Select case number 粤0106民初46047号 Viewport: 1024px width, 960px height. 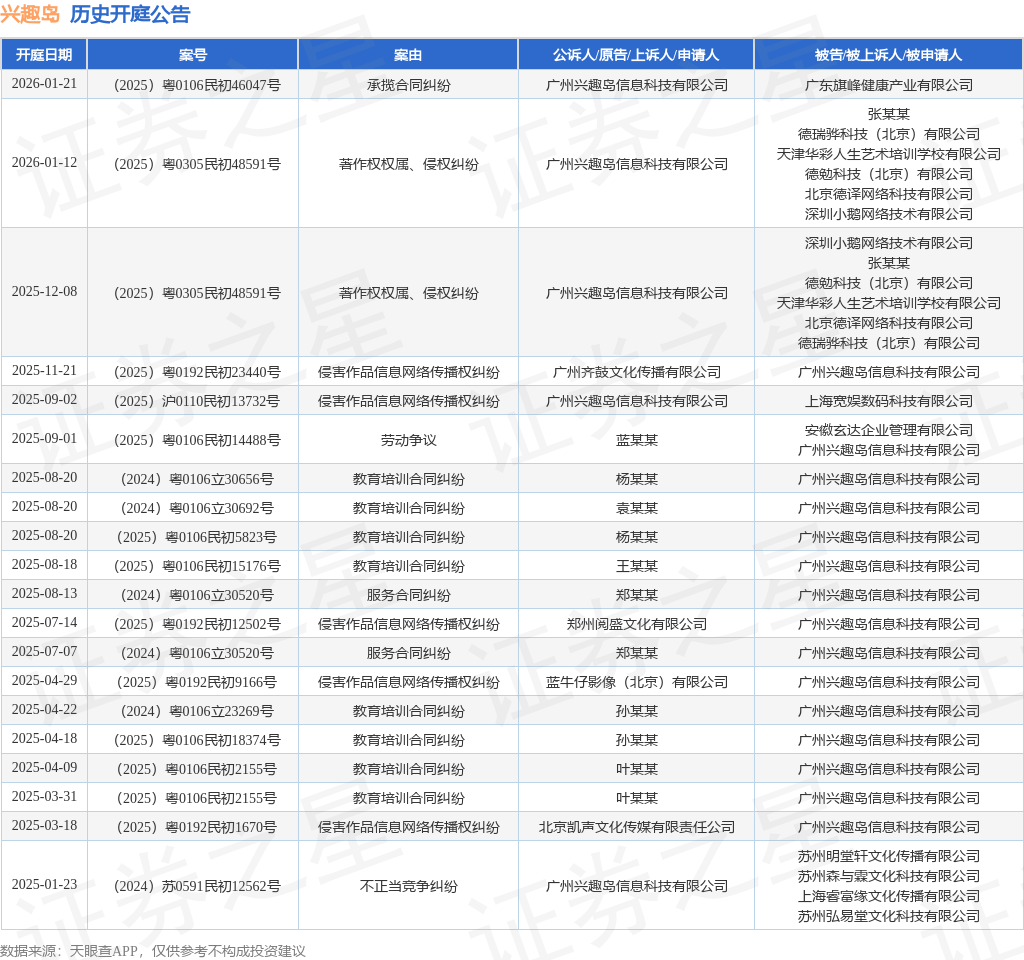click(197, 85)
